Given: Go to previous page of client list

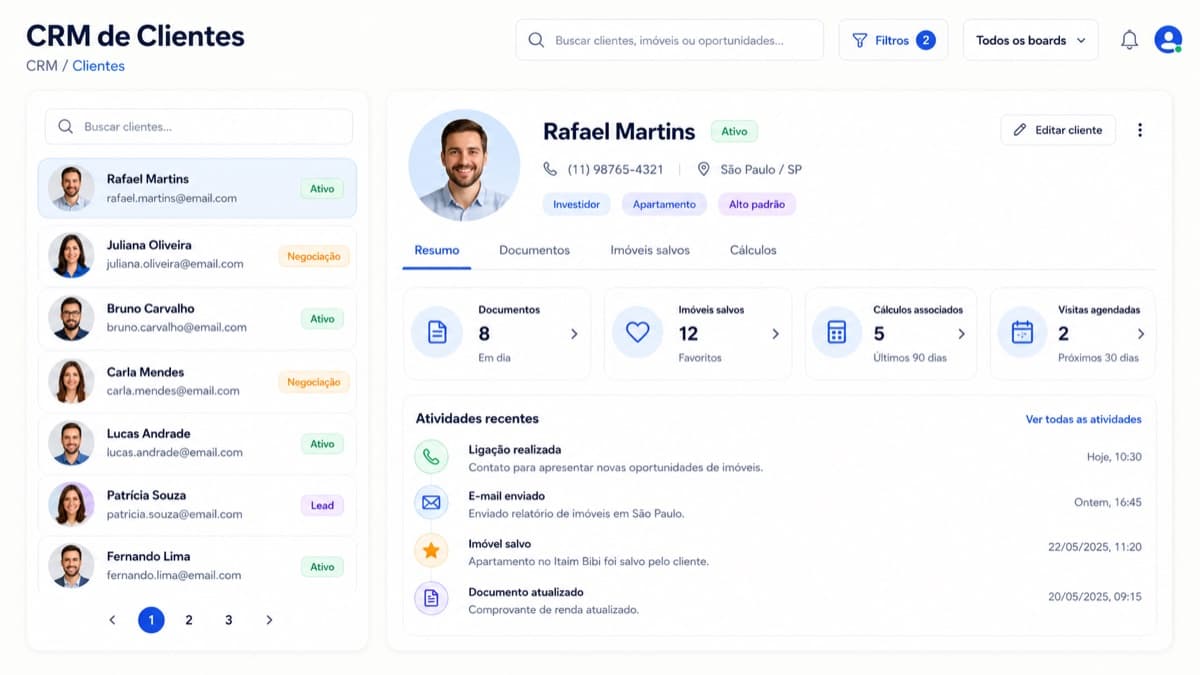Looking at the screenshot, I should coord(112,620).
